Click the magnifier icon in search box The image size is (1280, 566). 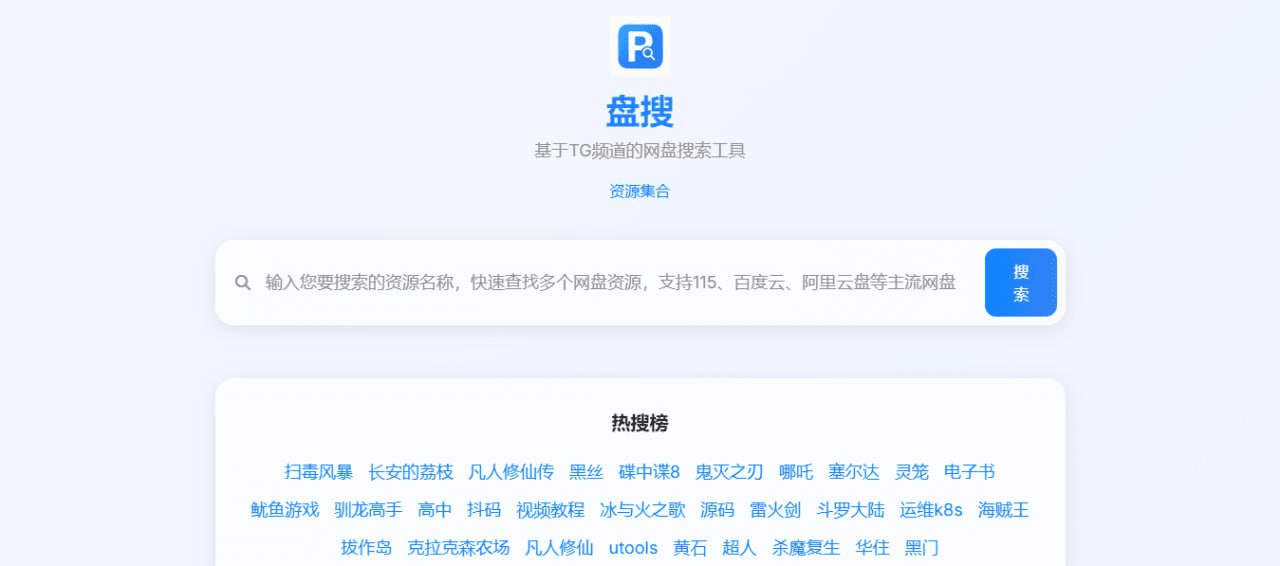(243, 283)
